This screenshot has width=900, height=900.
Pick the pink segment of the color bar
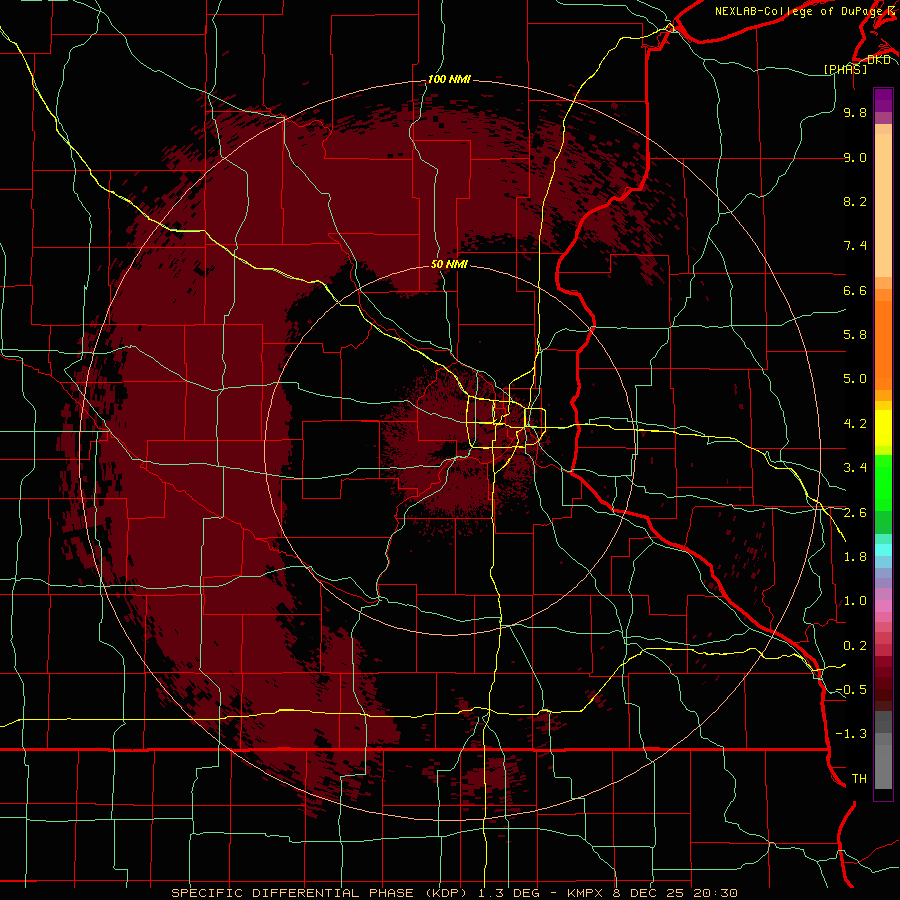pos(883,606)
